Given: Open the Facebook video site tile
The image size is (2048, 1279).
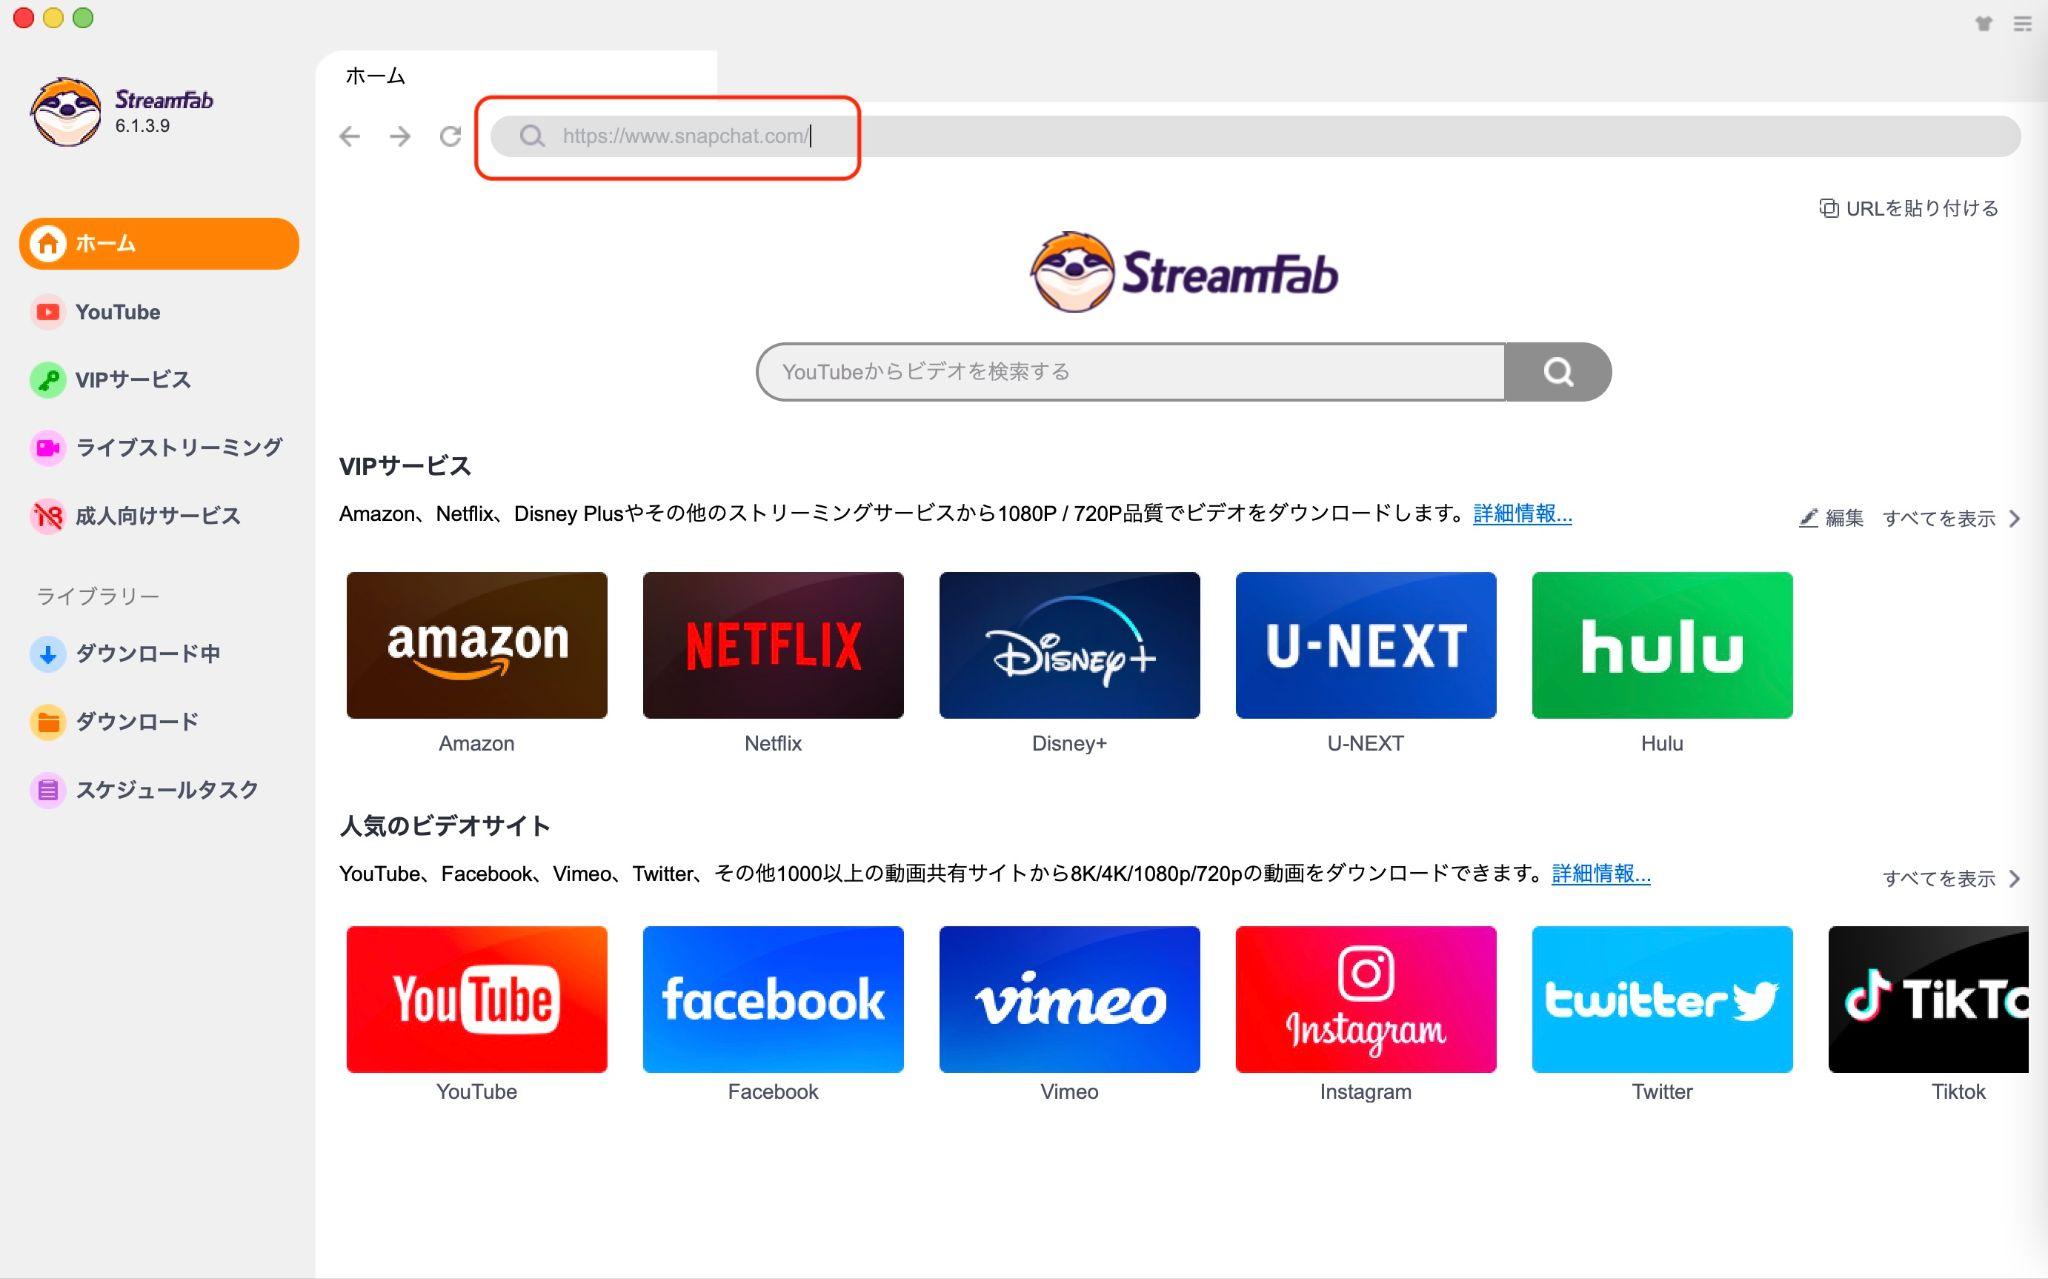Looking at the screenshot, I should click(773, 999).
